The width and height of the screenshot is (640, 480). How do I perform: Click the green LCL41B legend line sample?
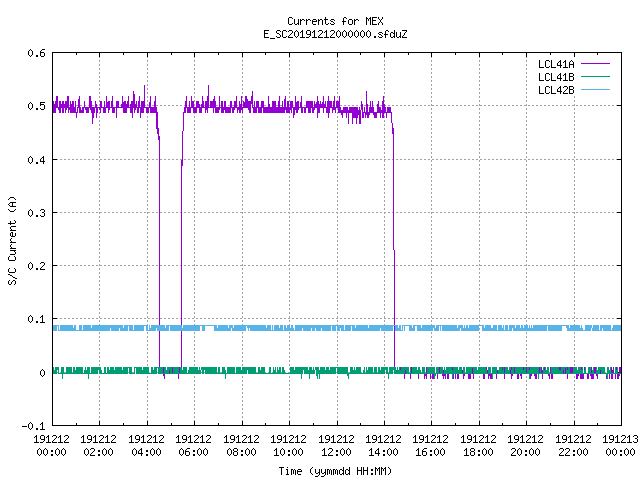pos(595,77)
